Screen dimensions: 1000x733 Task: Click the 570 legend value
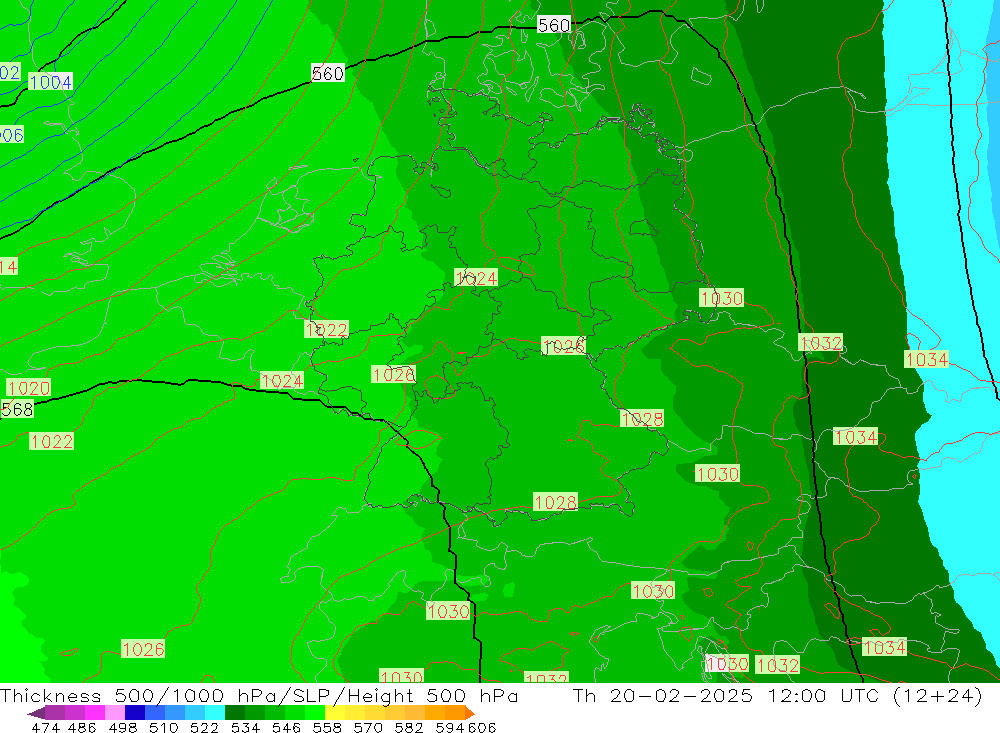coord(367,727)
